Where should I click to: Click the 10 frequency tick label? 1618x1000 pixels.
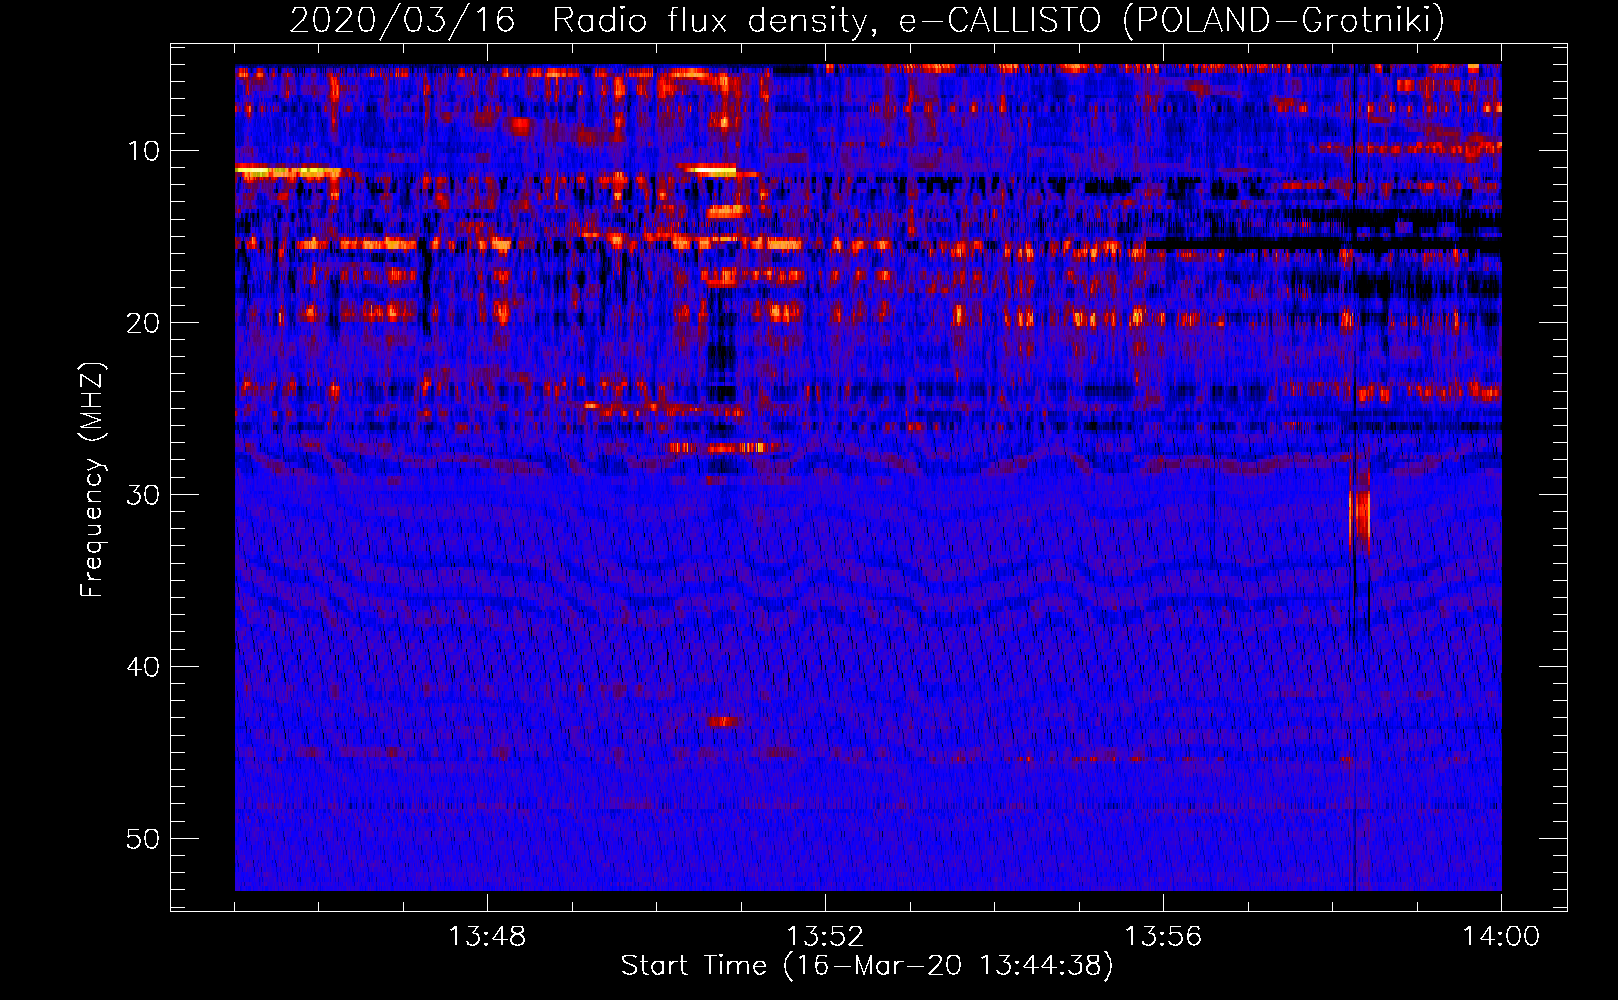pos(144,151)
